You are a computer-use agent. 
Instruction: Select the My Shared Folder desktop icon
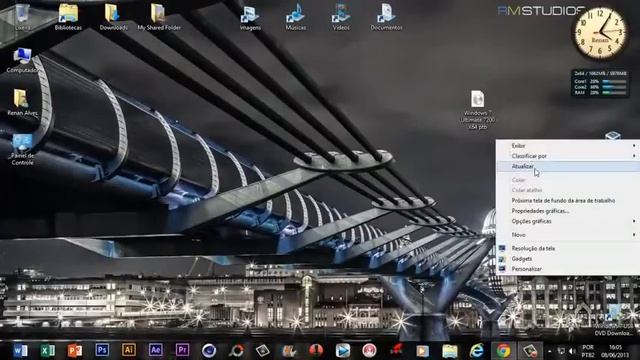click(x=159, y=17)
